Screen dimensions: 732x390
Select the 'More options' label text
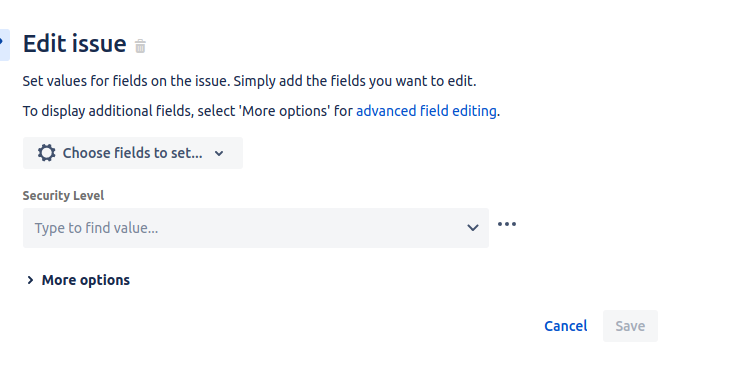86,280
